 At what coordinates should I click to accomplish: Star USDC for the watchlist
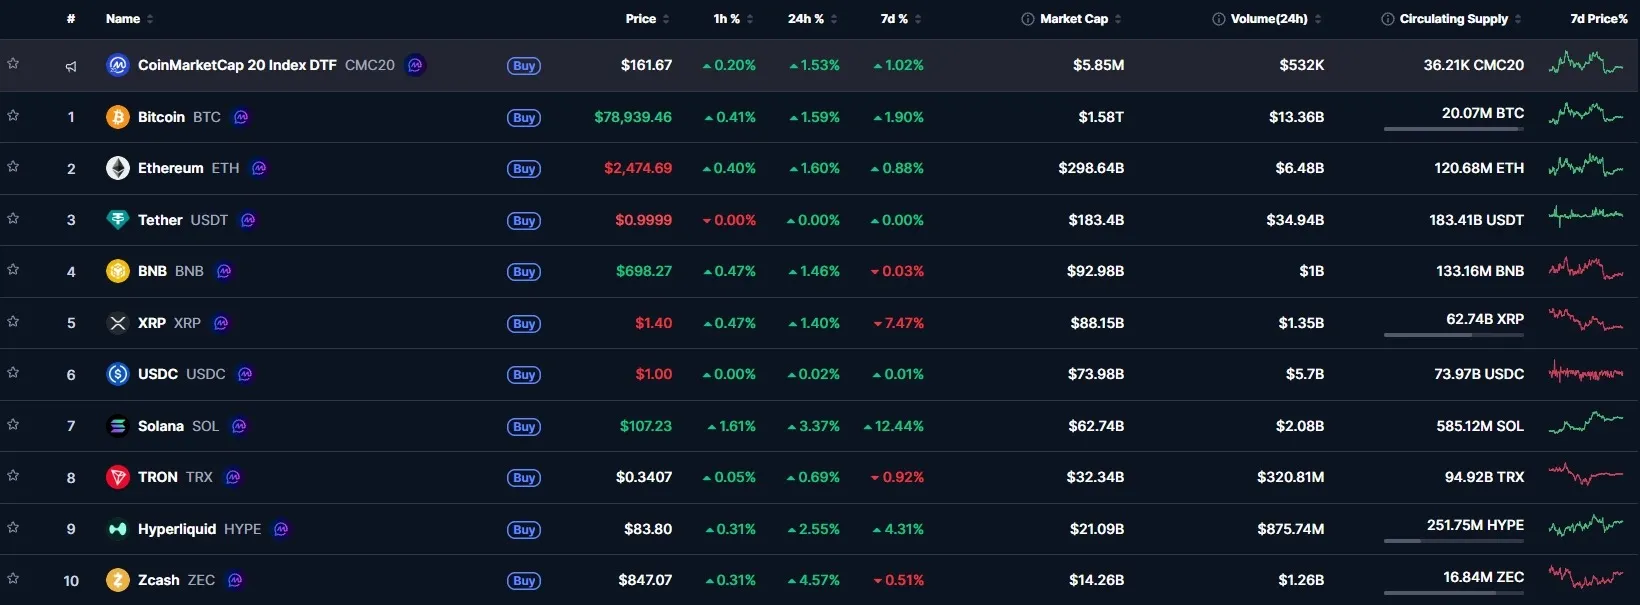pyautogui.click(x=13, y=372)
